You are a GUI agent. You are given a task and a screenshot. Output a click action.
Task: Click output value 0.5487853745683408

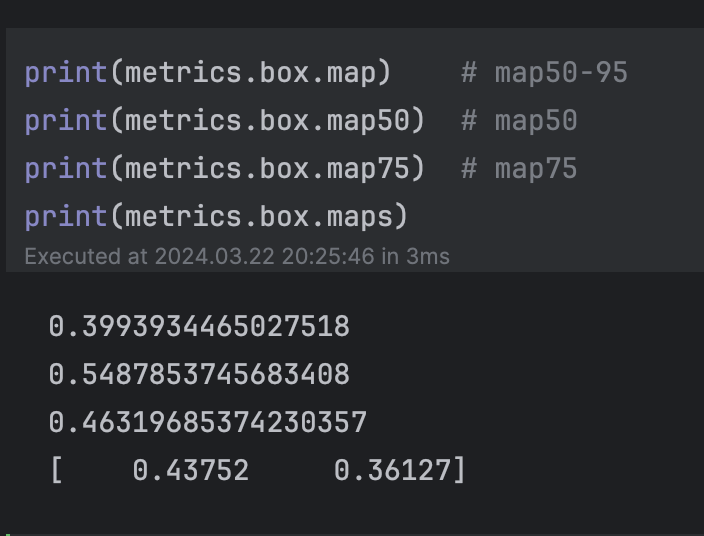(x=199, y=374)
